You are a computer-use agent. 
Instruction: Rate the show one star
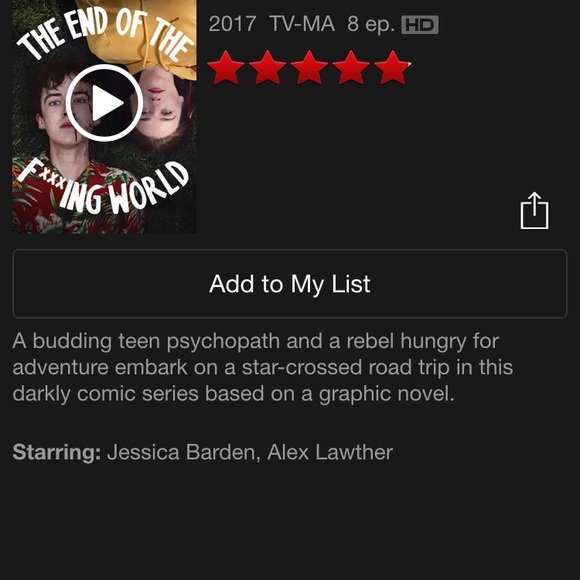tap(226, 68)
